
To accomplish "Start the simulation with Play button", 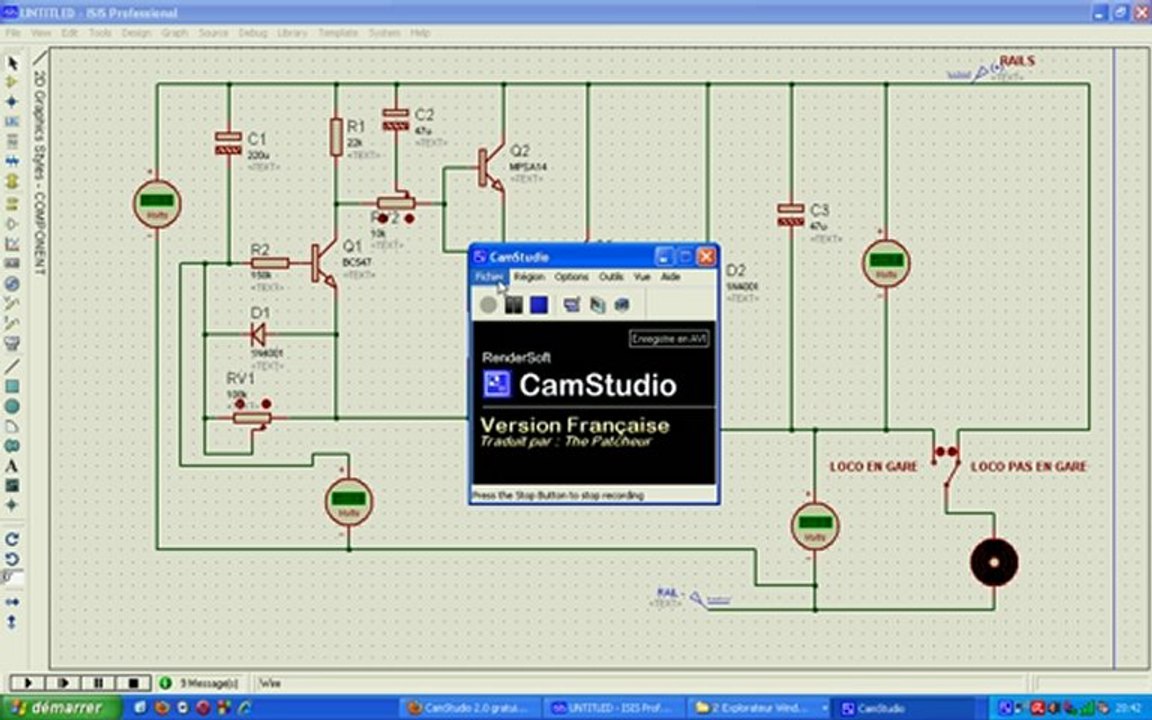I will pos(28,683).
